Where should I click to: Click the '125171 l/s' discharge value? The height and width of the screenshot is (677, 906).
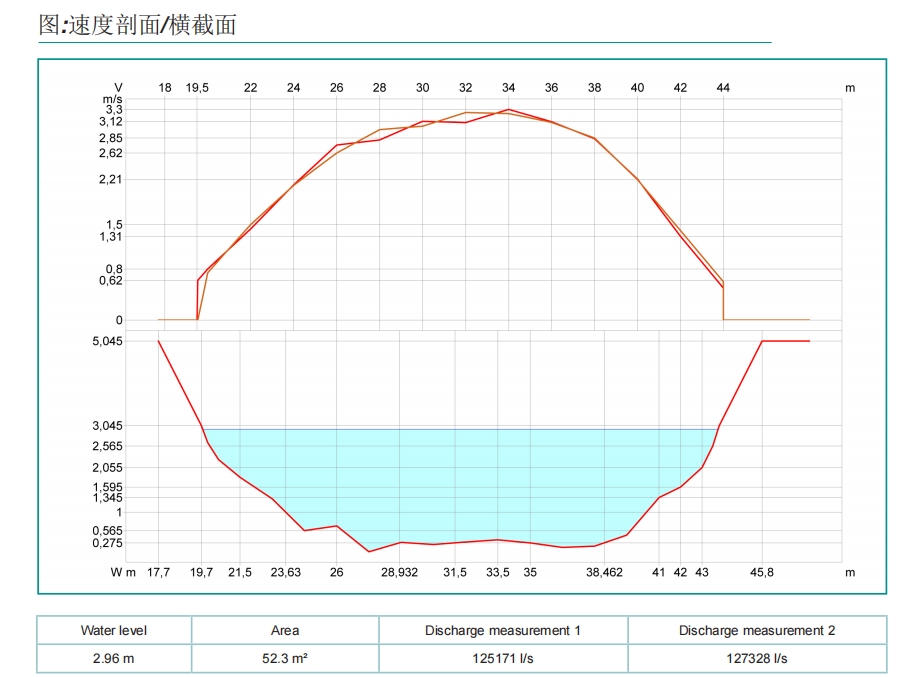[x=503, y=658]
